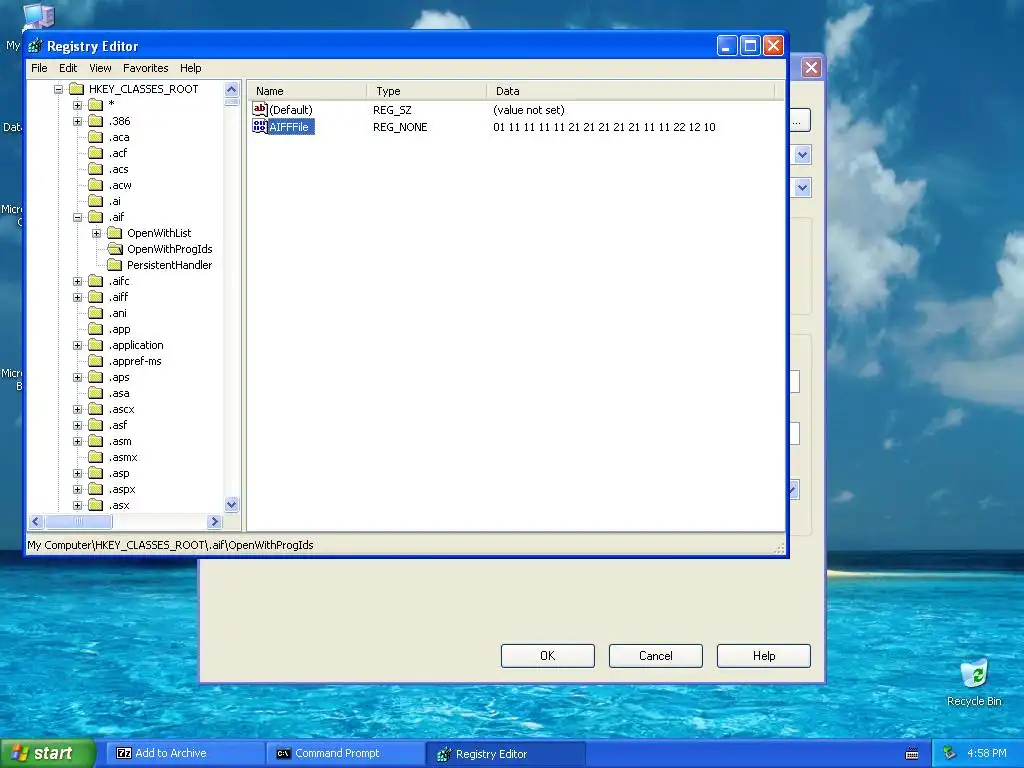Expand the * key node

click(78, 104)
